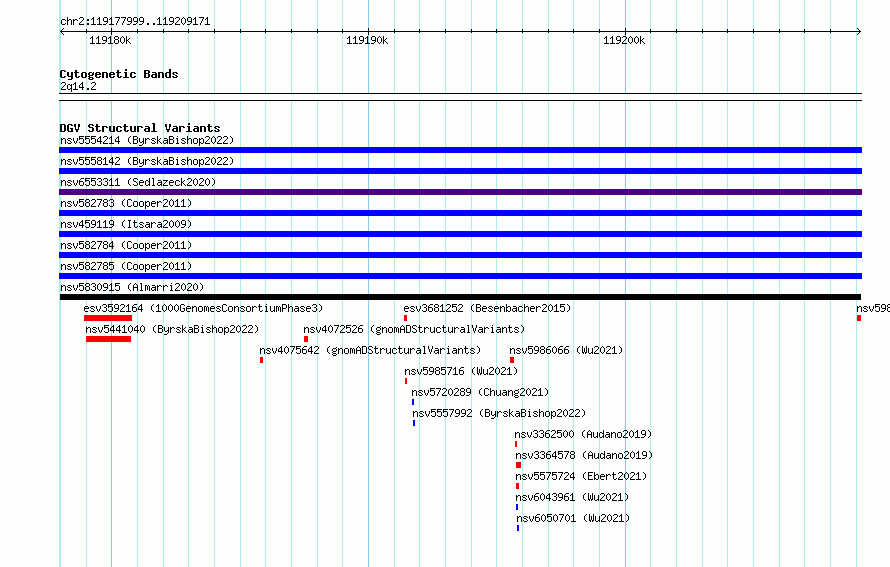Select the red marker under esv3681252
The width and height of the screenshot is (890, 567).
click(x=405, y=318)
